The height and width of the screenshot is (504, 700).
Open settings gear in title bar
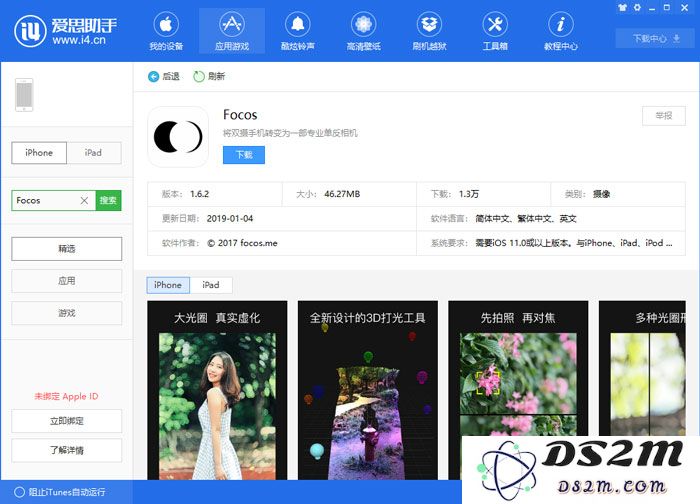pyautogui.click(x=637, y=8)
